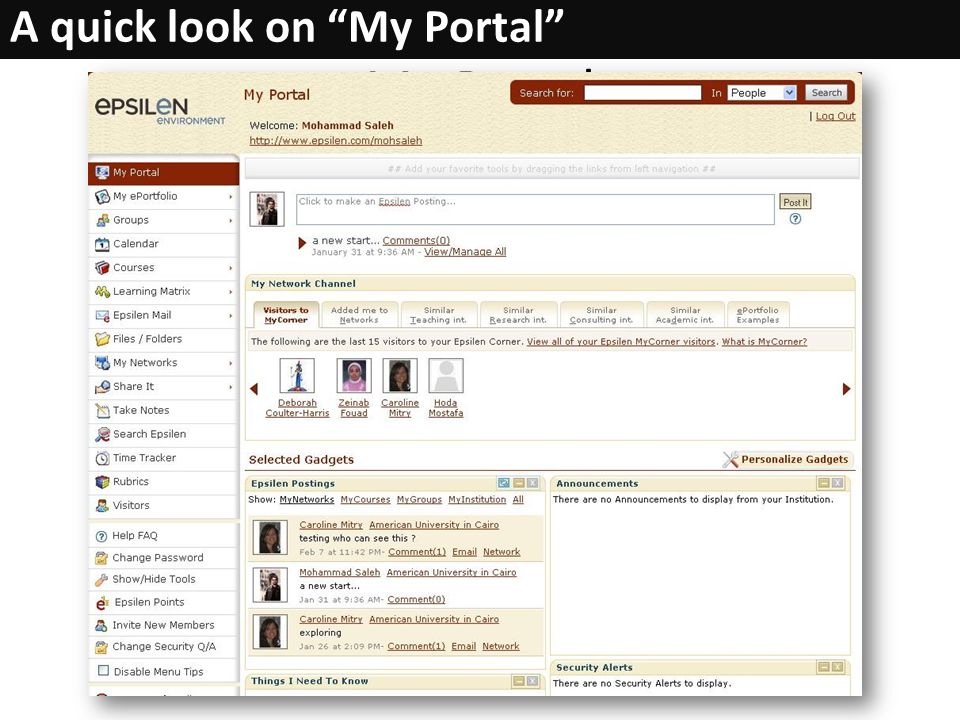This screenshot has width=960, height=720.
Task: Filter postings by MyCourses link
Action: [x=366, y=500]
